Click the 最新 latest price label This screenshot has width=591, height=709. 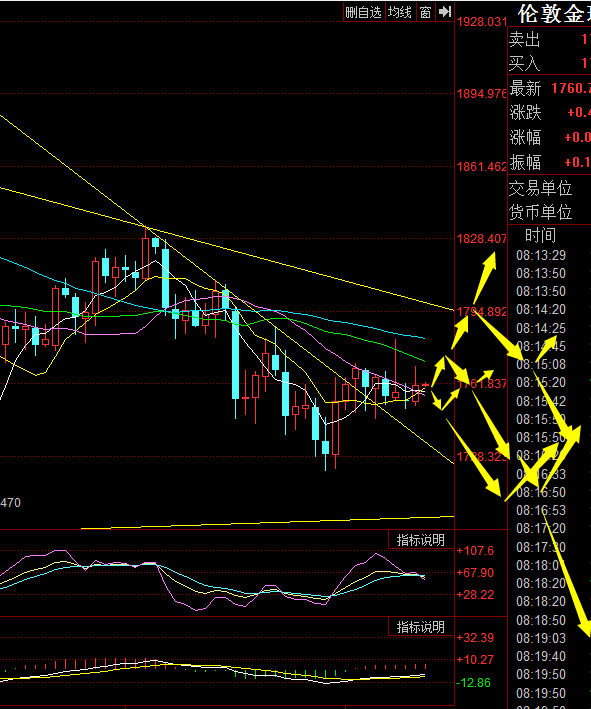(x=525, y=89)
